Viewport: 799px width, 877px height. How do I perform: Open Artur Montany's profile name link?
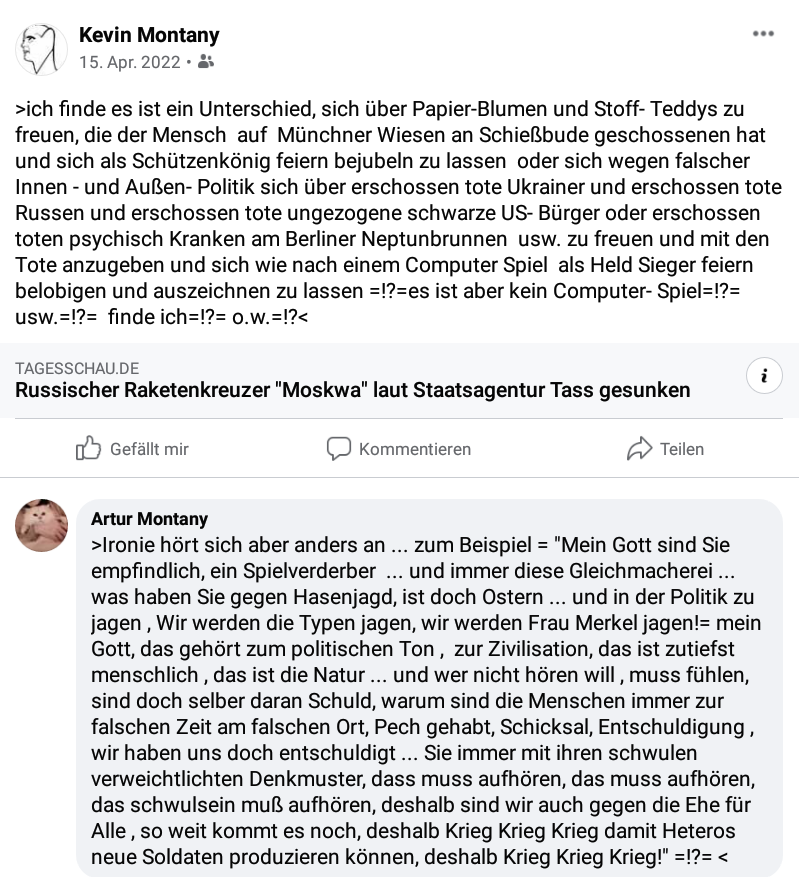149,518
